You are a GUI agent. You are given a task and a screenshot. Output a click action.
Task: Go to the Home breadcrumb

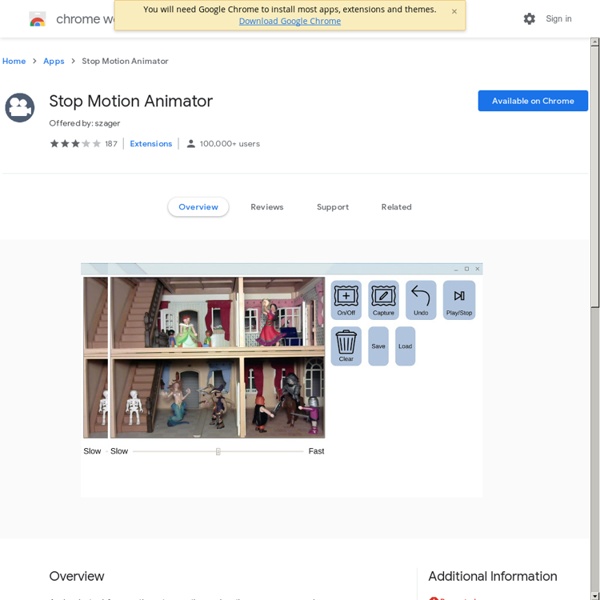pos(14,61)
